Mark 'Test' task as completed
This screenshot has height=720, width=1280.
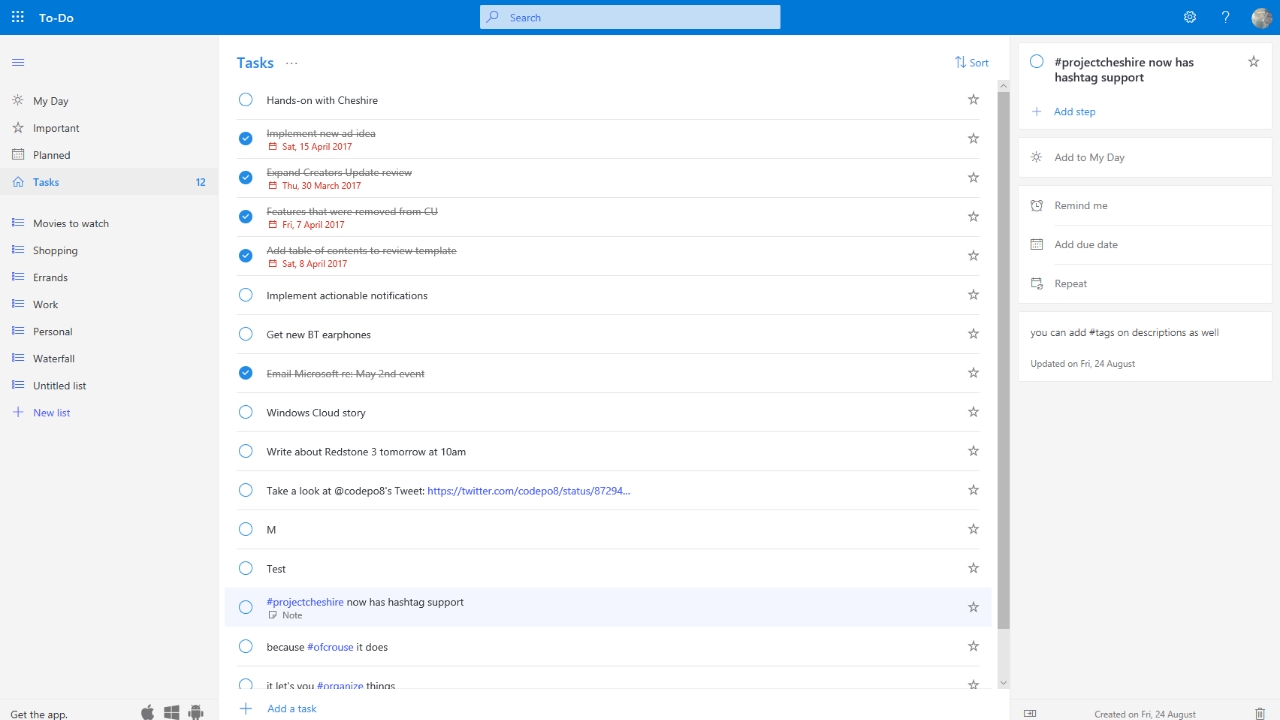click(246, 568)
